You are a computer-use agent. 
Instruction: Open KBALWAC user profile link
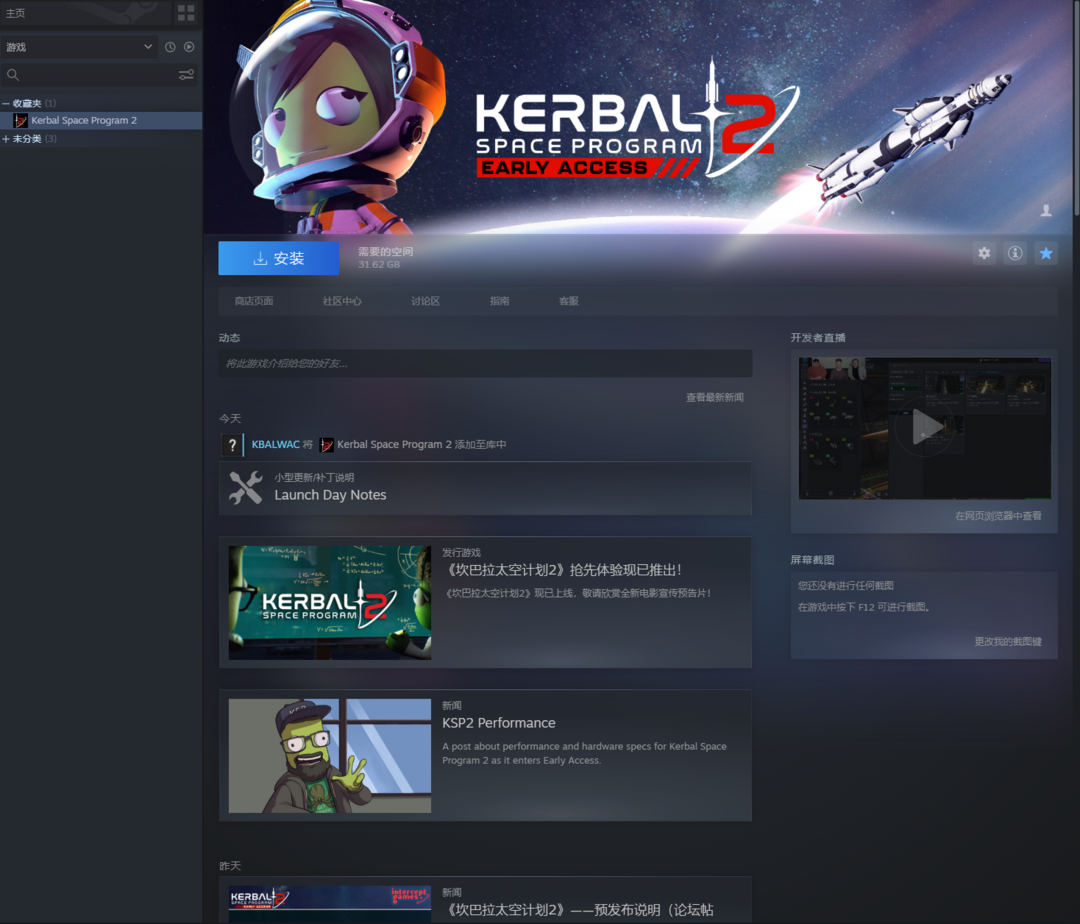pyautogui.click(x=276, y=445)
